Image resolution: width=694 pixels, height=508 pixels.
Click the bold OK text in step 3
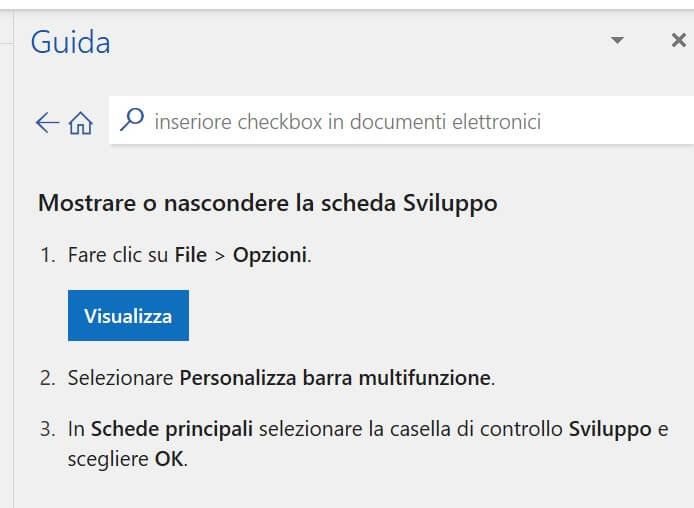168,460
